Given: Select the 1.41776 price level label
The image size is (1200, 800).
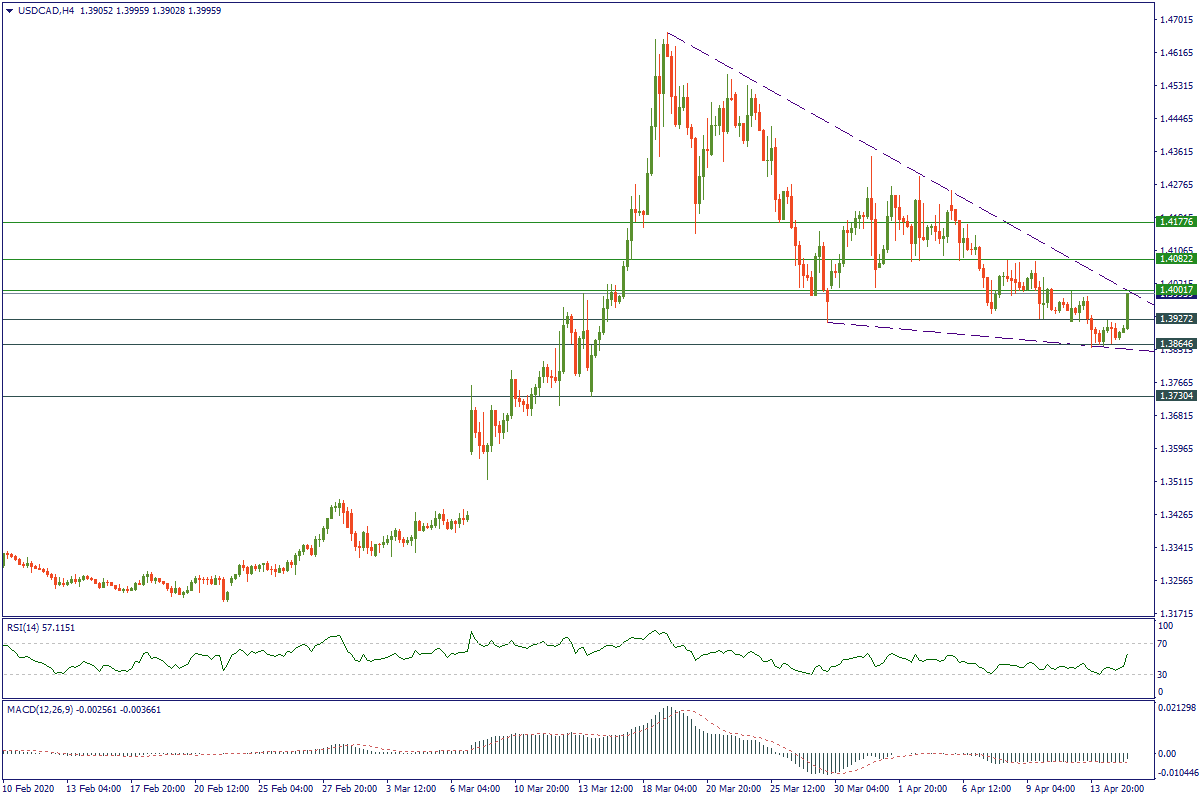Looking at the screenshot, I should tap(1176, 222).
